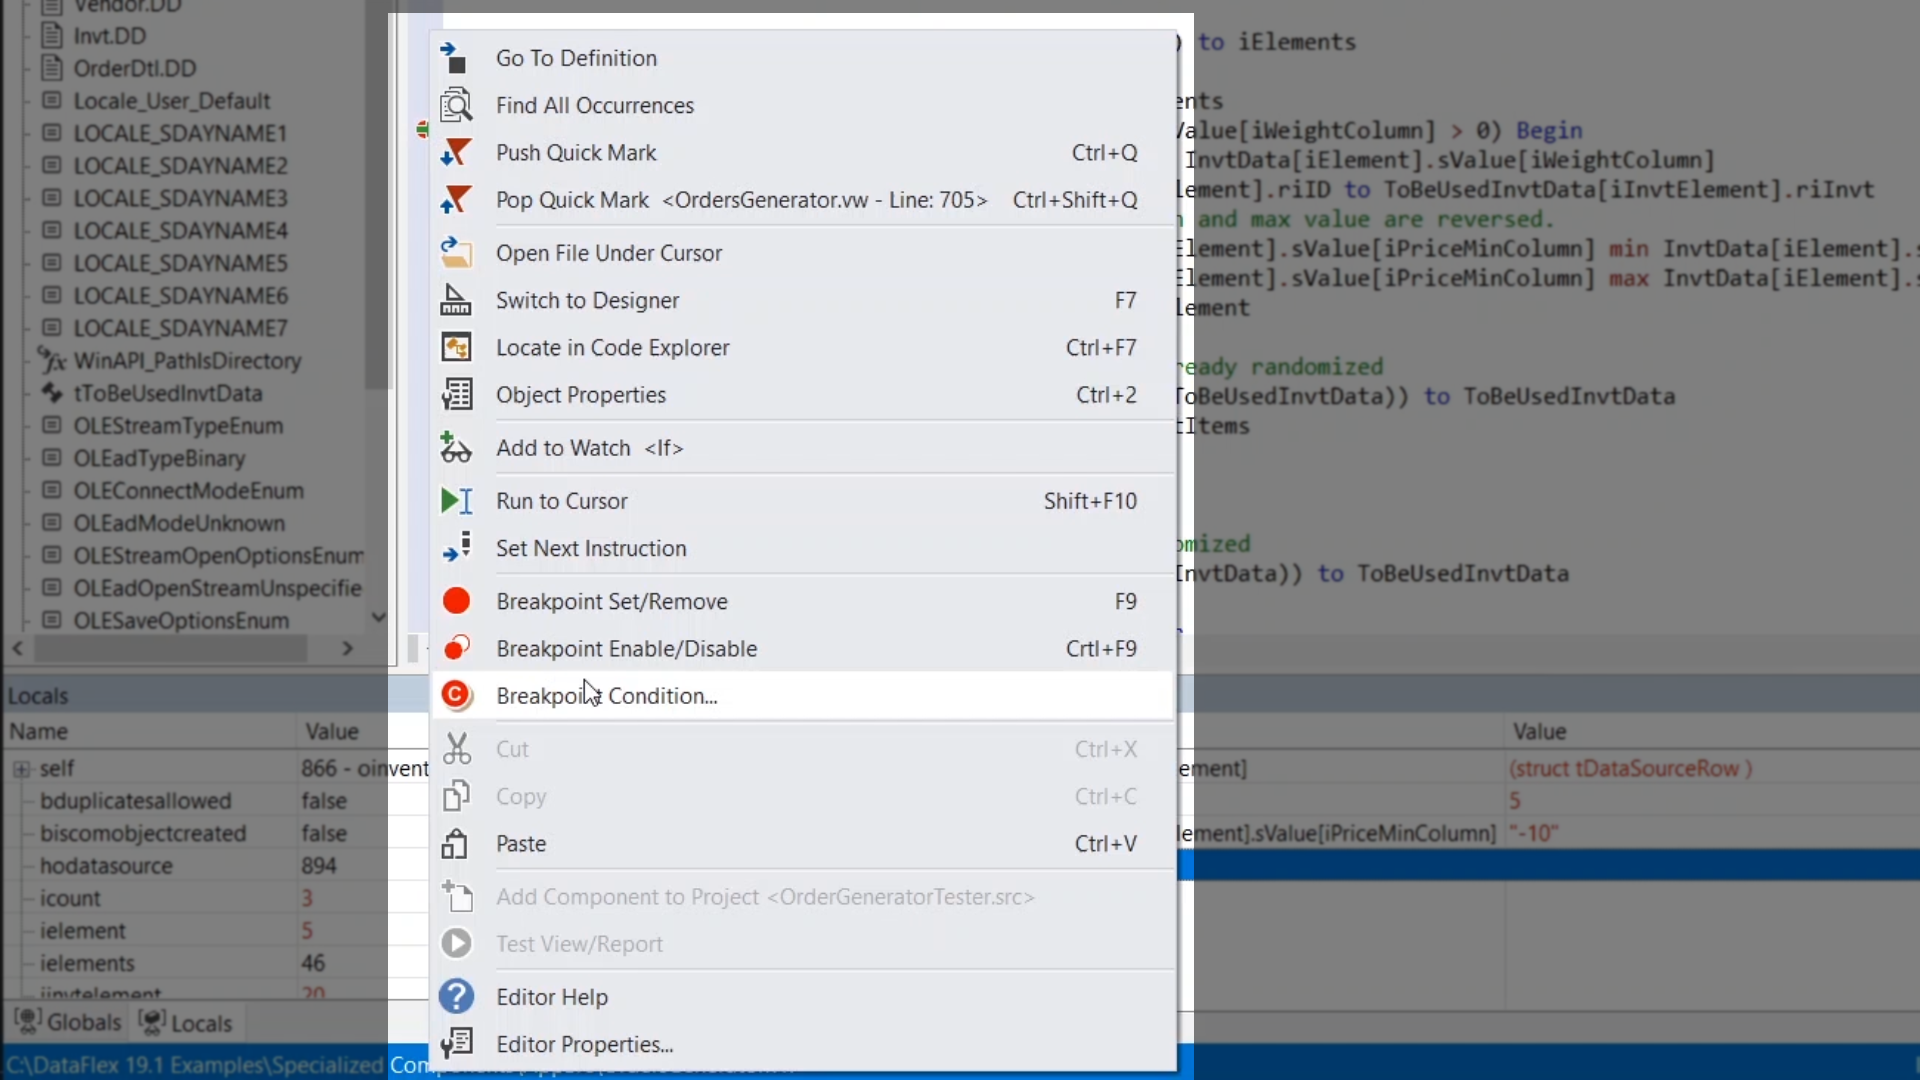
Task: Toggle Breakpoint Enable/Disable menu entry
Action: click(626, 649)
